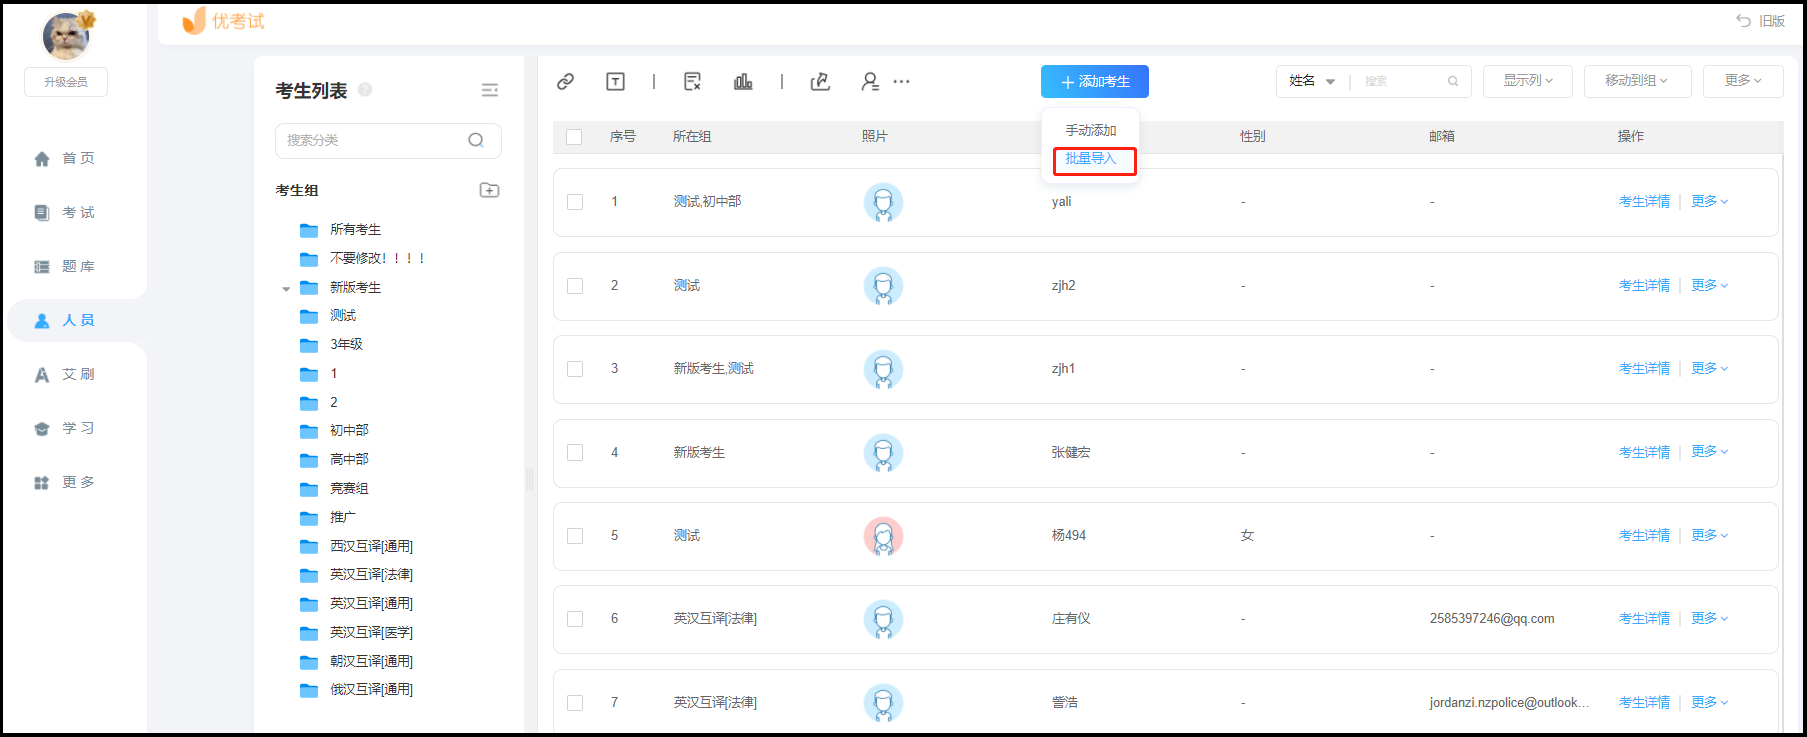
Task: Select the 俄汉互译[通用] folder
Action: pyautogui.click(x=356, y=690)
